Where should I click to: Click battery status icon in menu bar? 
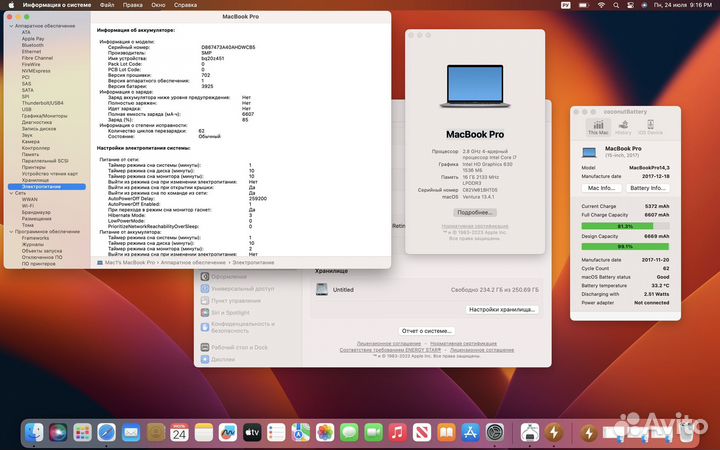(584, 5)
